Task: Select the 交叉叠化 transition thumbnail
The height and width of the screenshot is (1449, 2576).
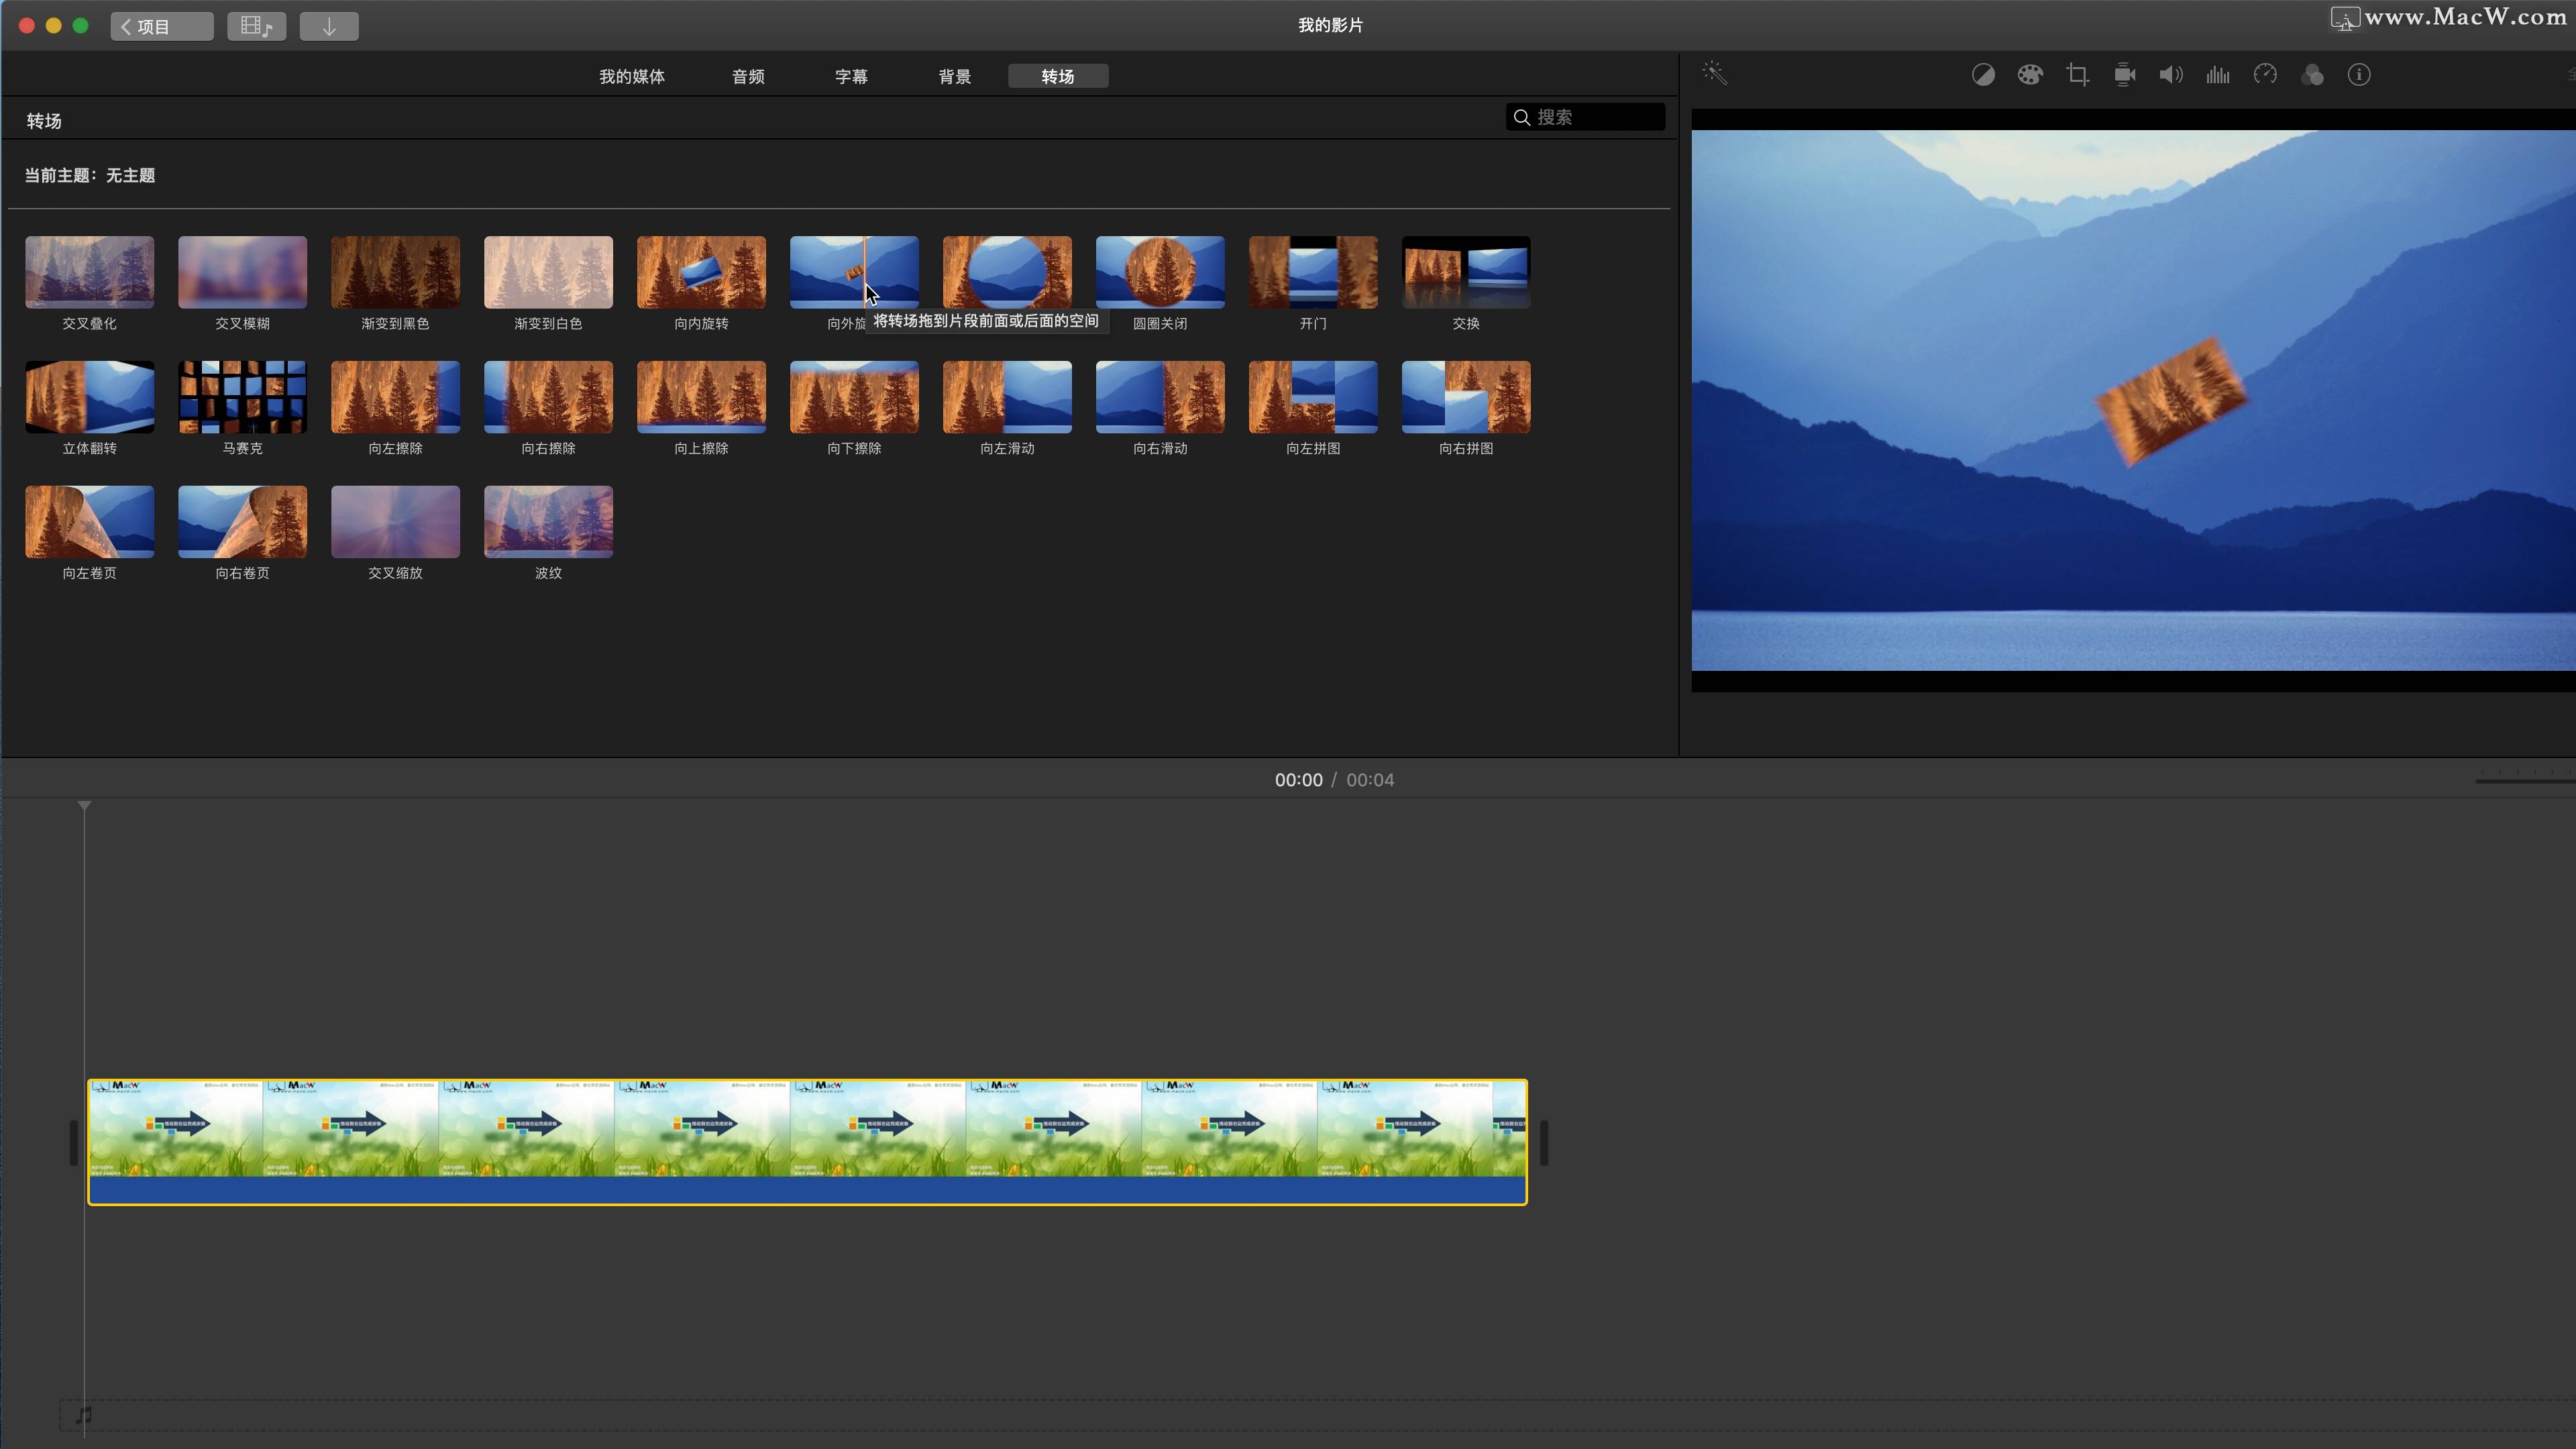Action: coord(90,272)
